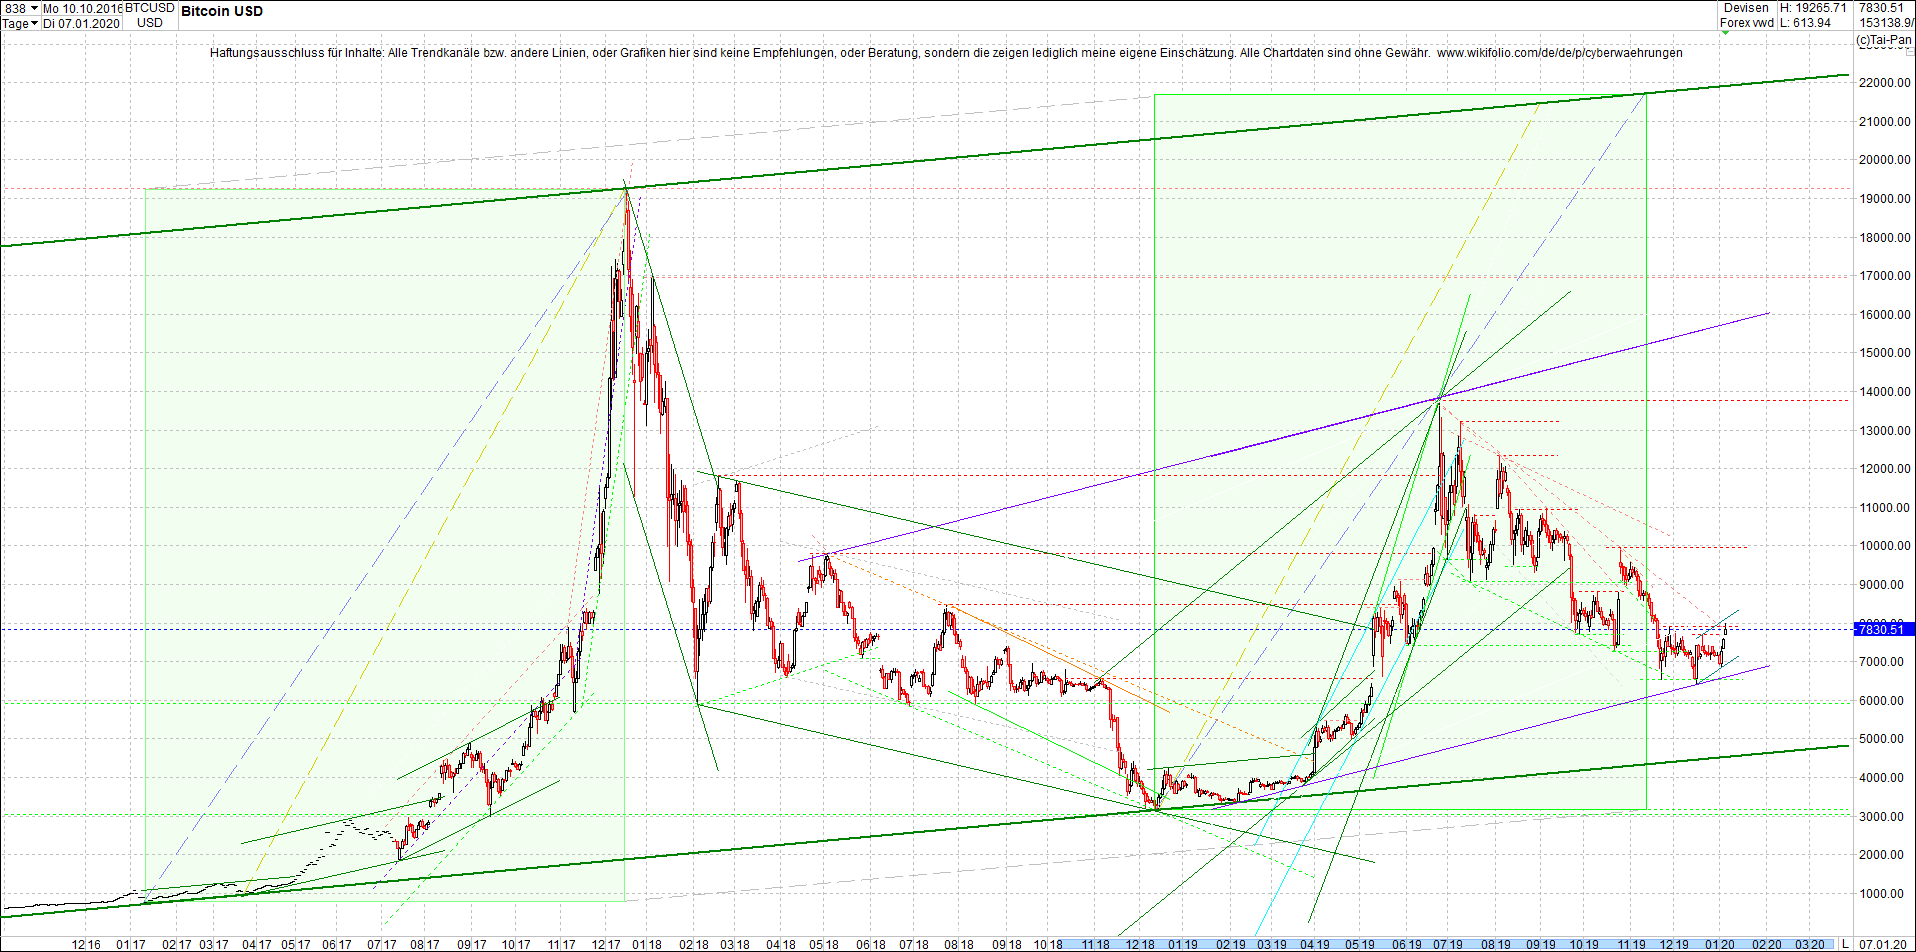This screenshot has height=952, width=1916.
Task: Select the H: 19265.71 high value cell
Action: pyautogui.click(x=1814, y=8)
